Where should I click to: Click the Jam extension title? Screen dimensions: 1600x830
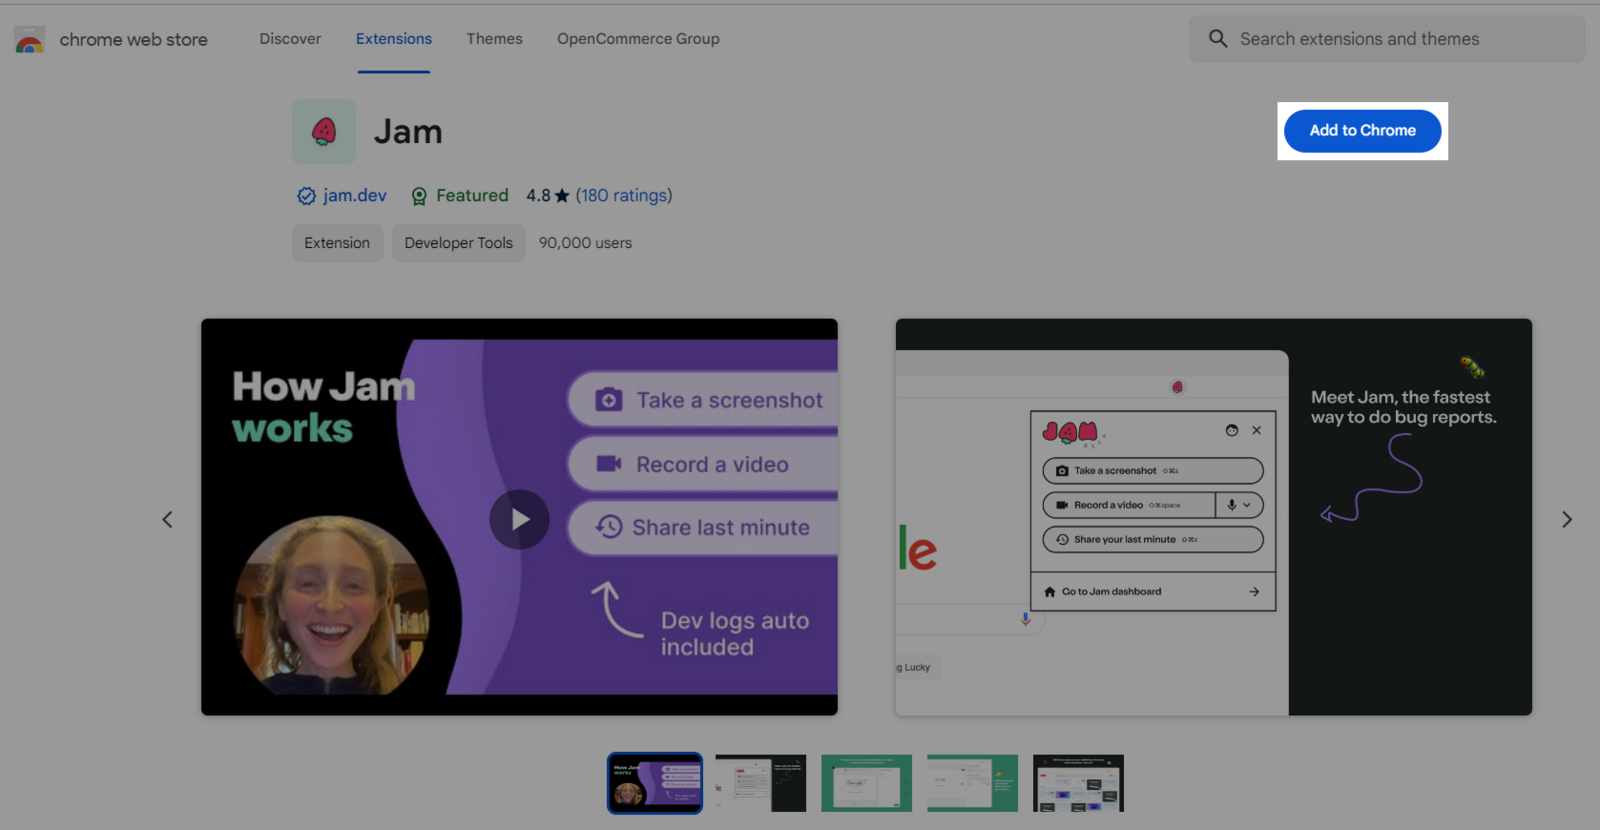tap(408, 132)
